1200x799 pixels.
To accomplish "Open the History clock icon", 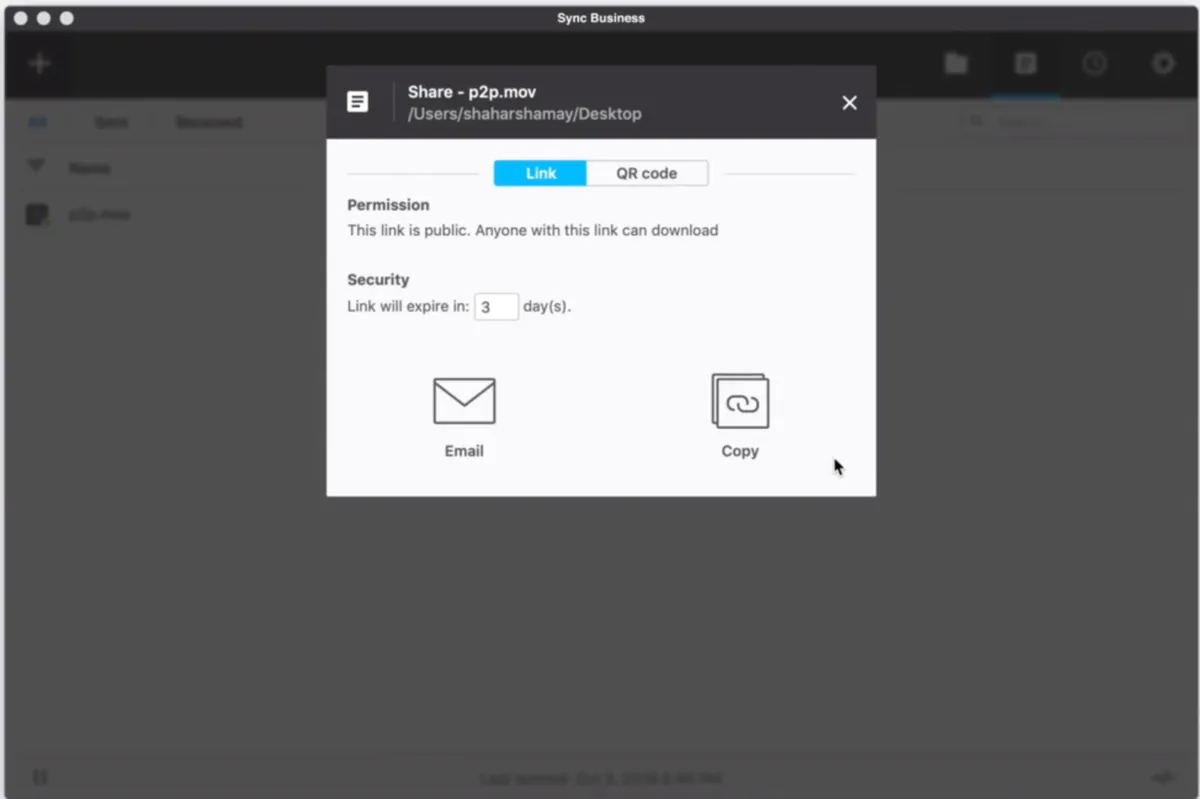I will coord(1094,63).
